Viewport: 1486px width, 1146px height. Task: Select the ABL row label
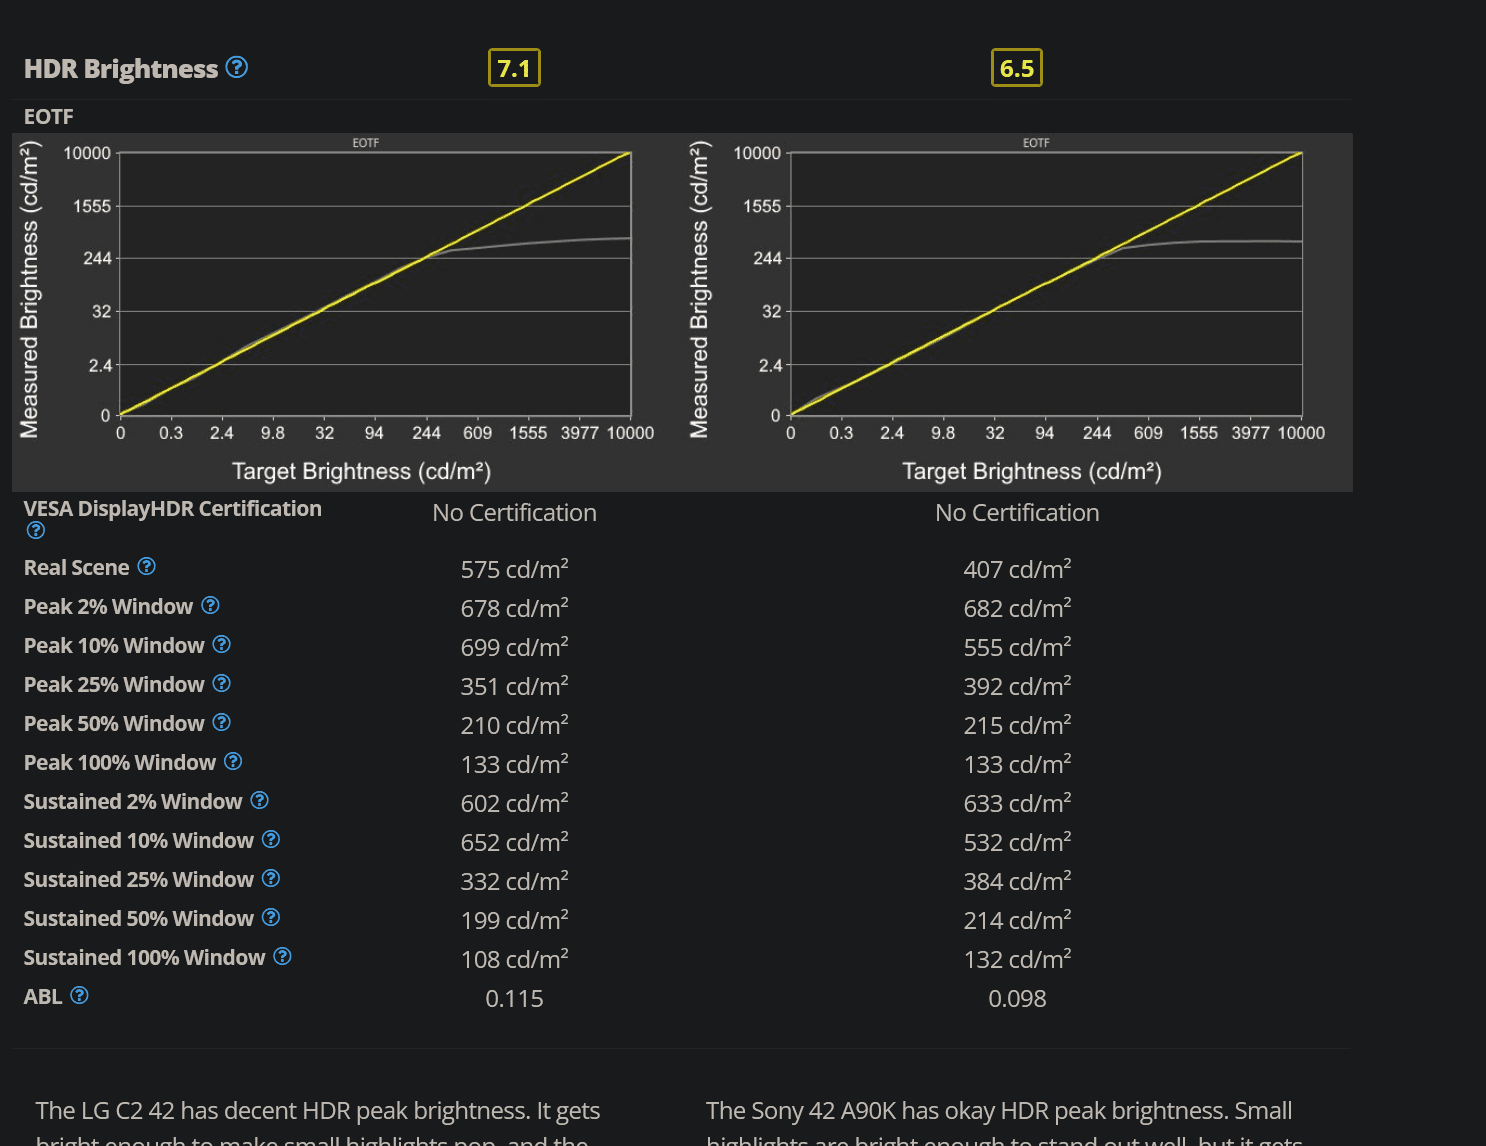click(43, 996)
